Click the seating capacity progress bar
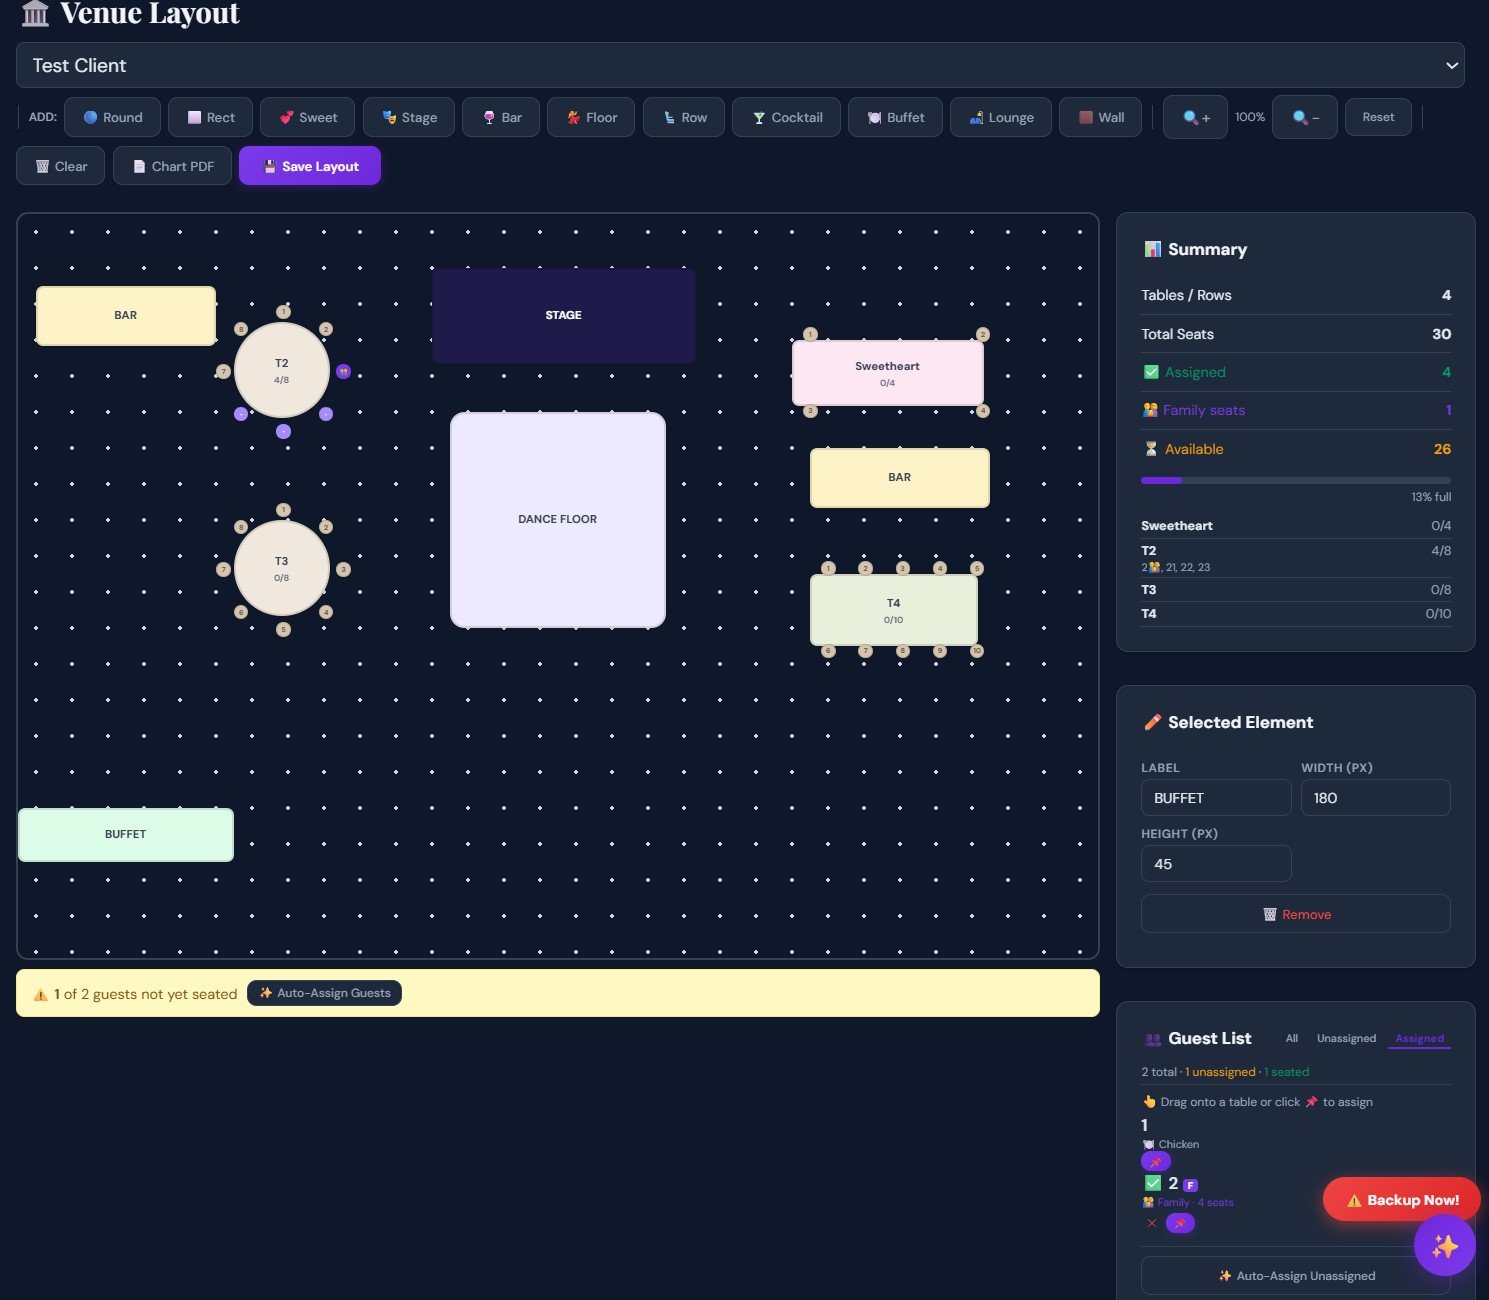 [x=1295, y=481]
